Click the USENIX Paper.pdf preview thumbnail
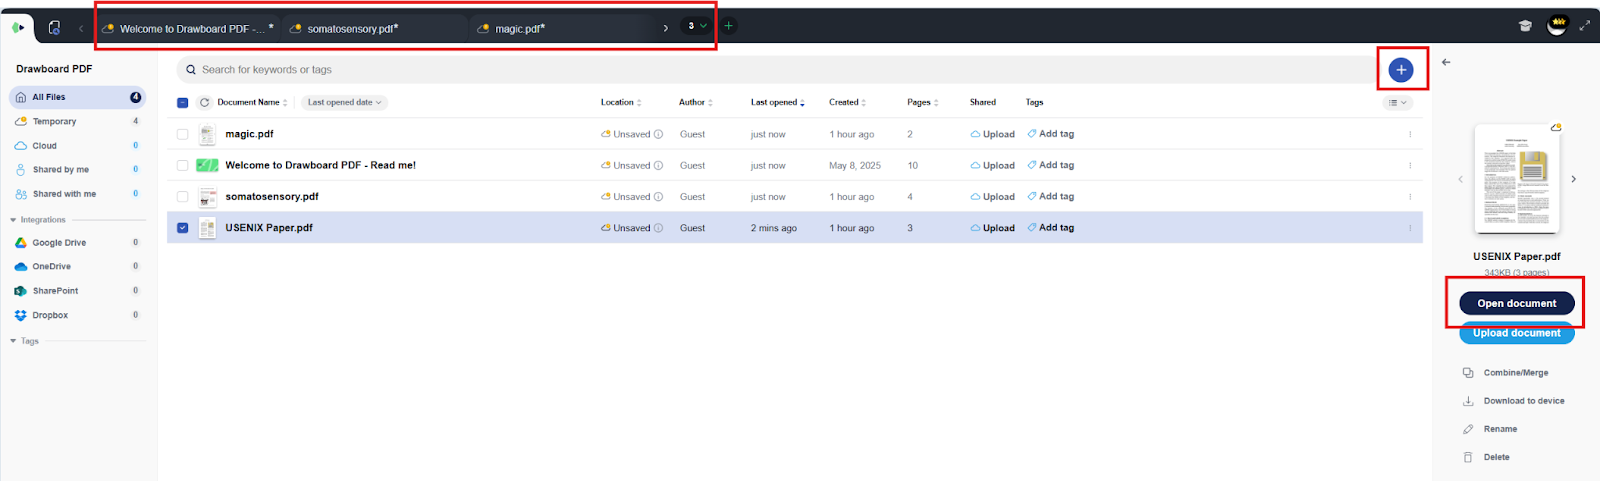 1517,179
